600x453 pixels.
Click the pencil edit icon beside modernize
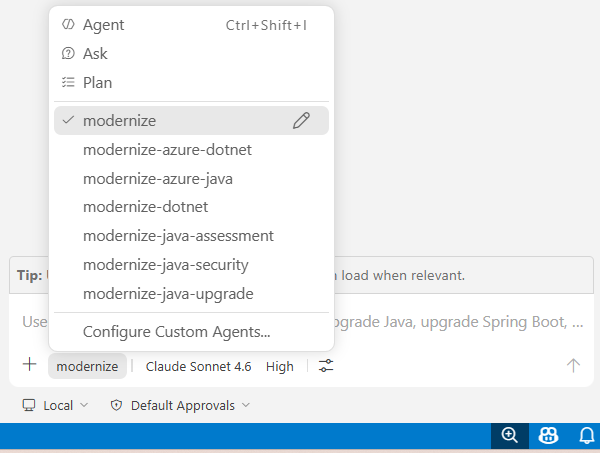(x=301, y=121)
